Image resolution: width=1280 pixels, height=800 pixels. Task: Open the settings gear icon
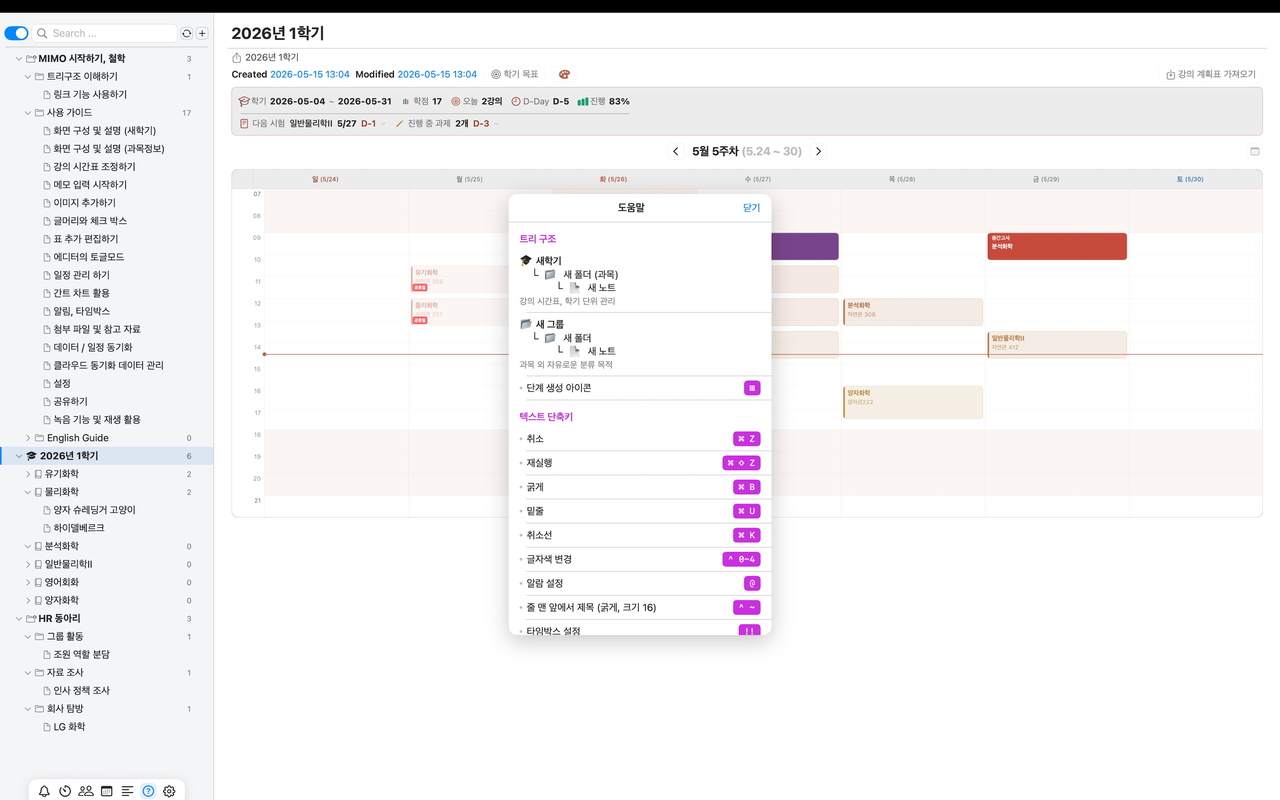click(x=169, y=791)
